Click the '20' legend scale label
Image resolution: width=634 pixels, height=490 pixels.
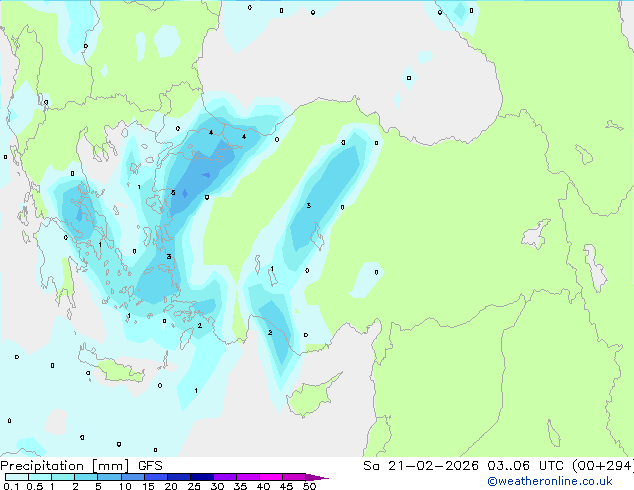171,486
